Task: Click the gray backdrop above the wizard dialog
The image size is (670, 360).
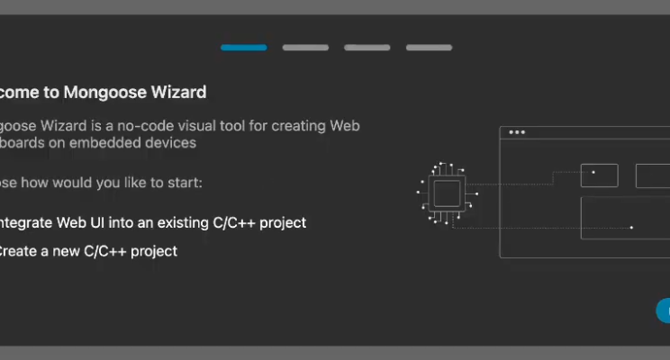Action: (x=335, y=7)
